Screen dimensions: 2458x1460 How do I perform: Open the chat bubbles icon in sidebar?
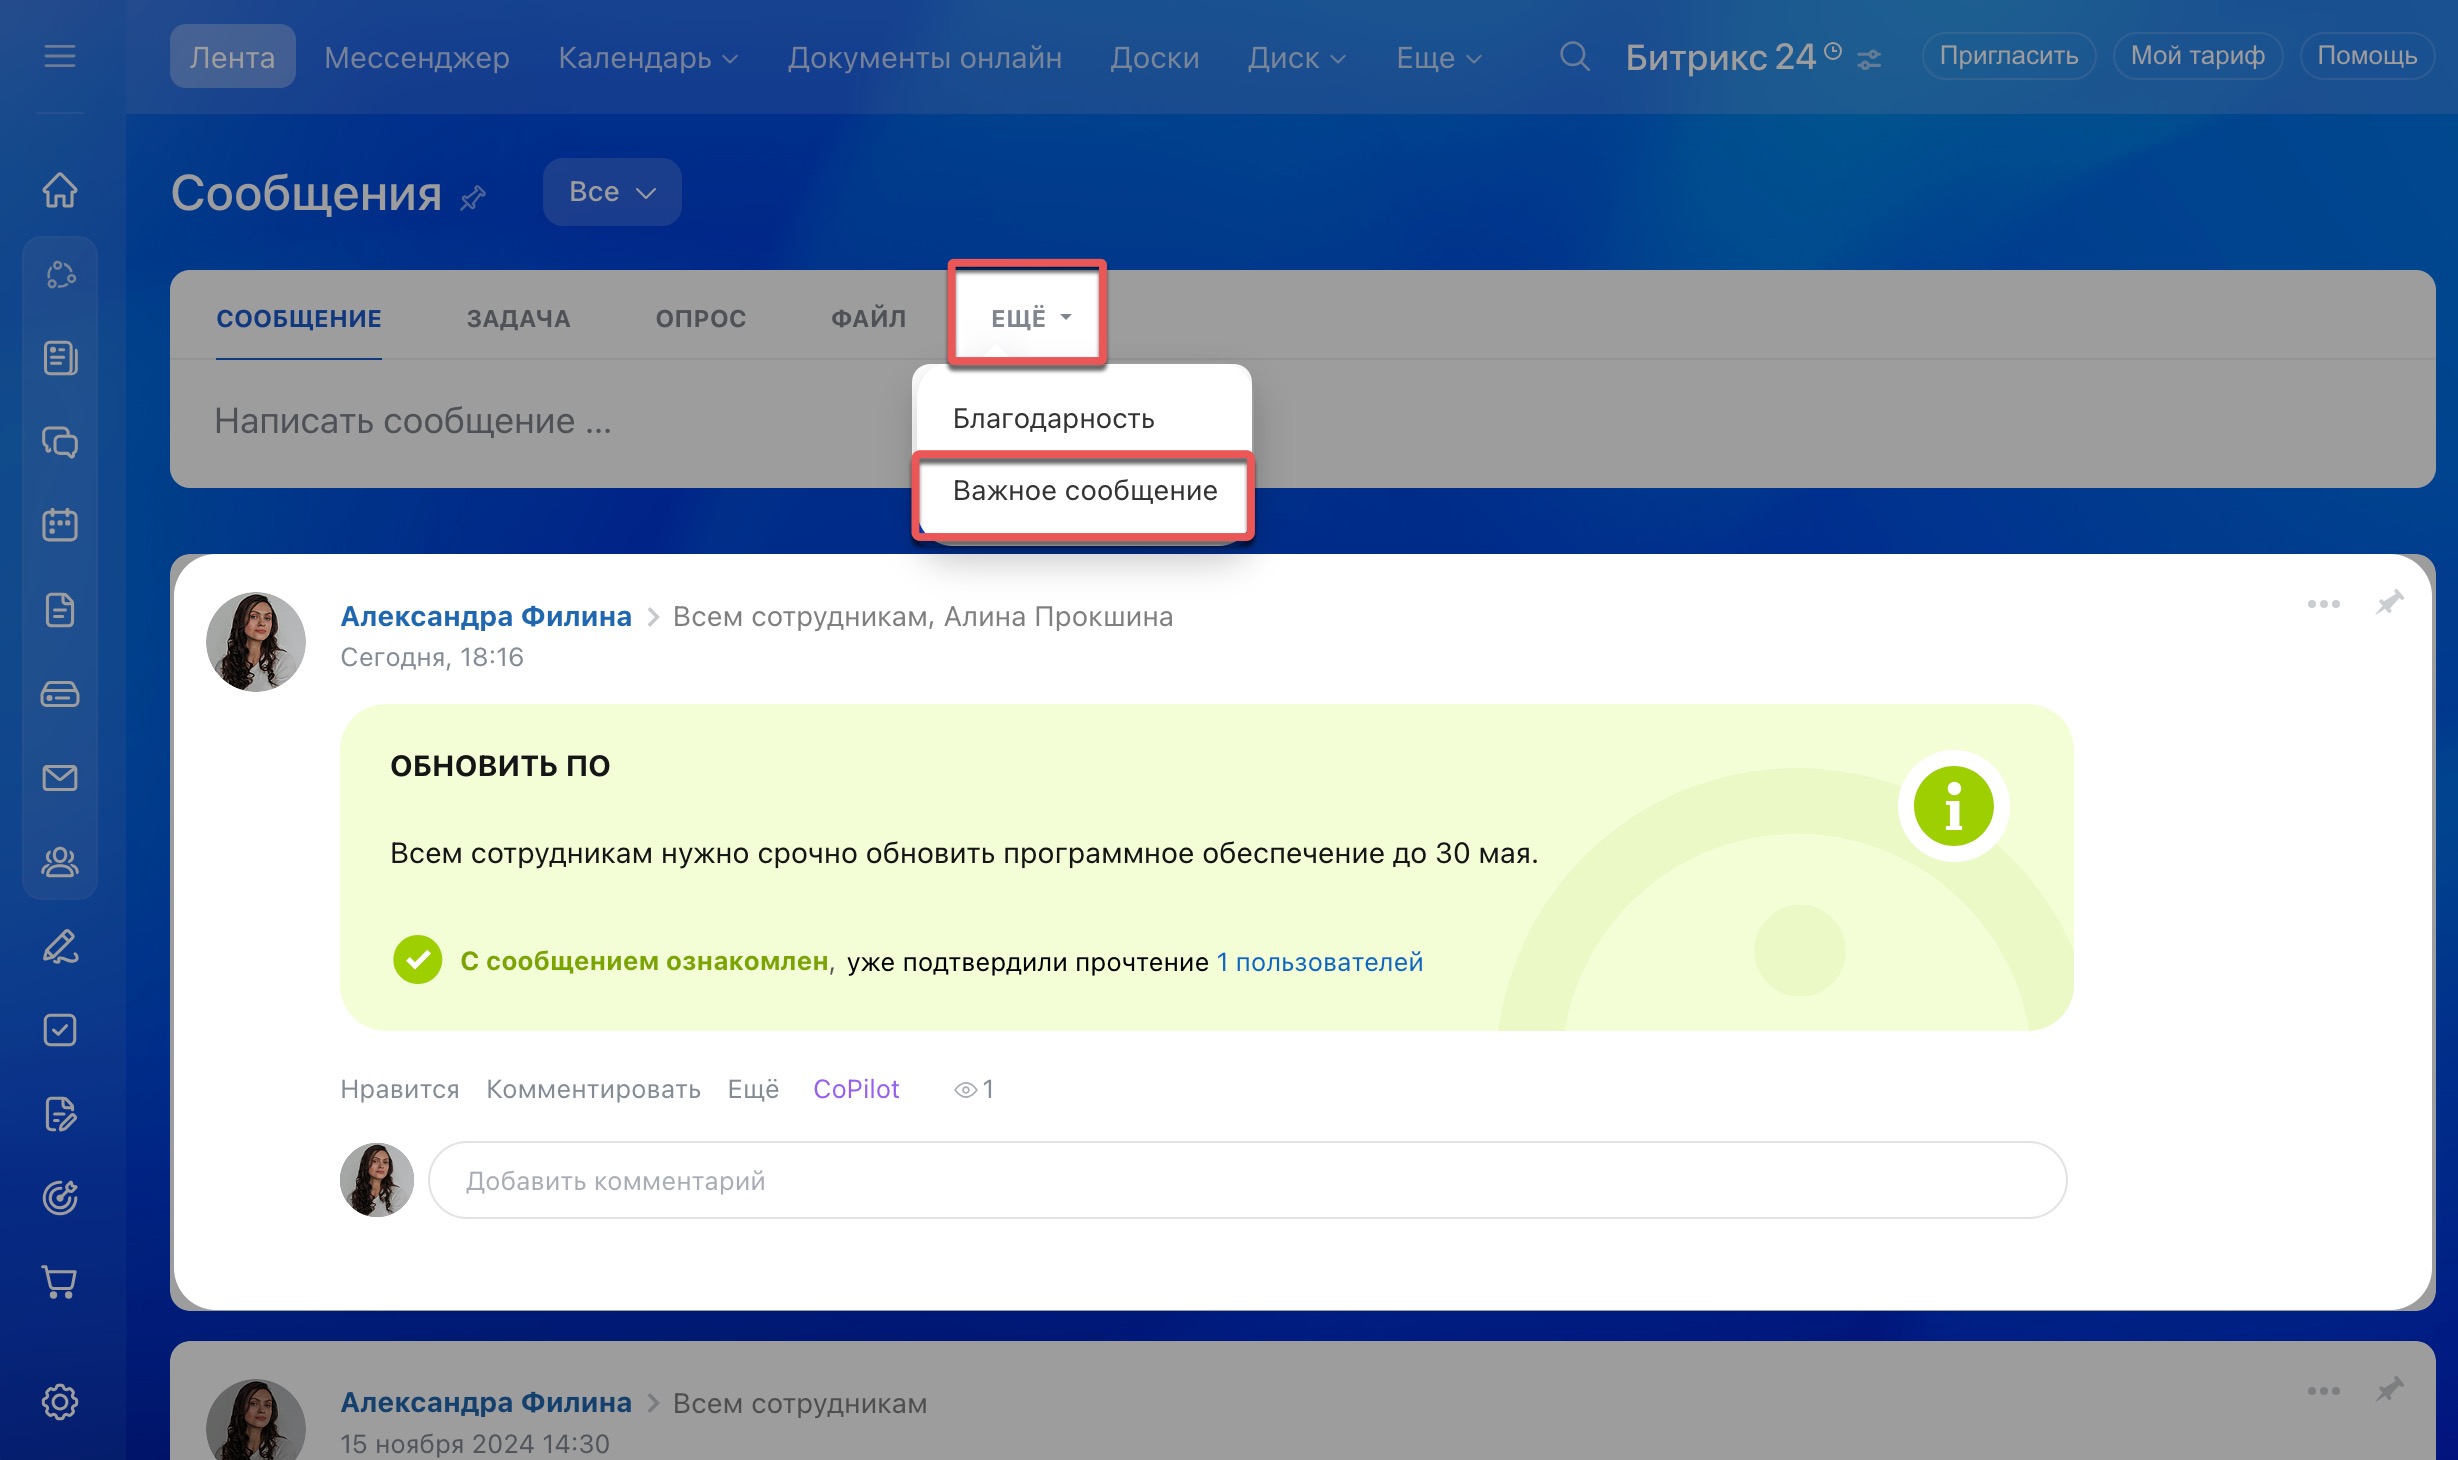pos(60,442)
